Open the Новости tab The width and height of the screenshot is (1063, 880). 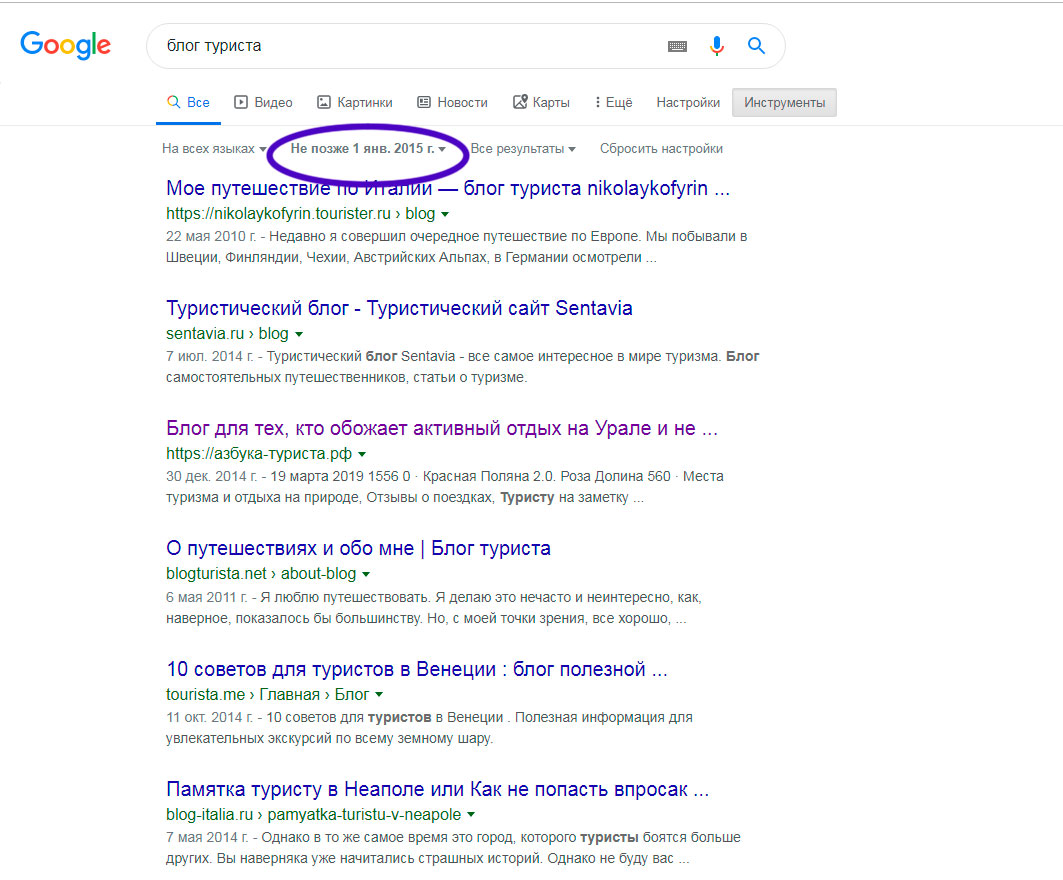pyautogui.click(x=453, y=102)
